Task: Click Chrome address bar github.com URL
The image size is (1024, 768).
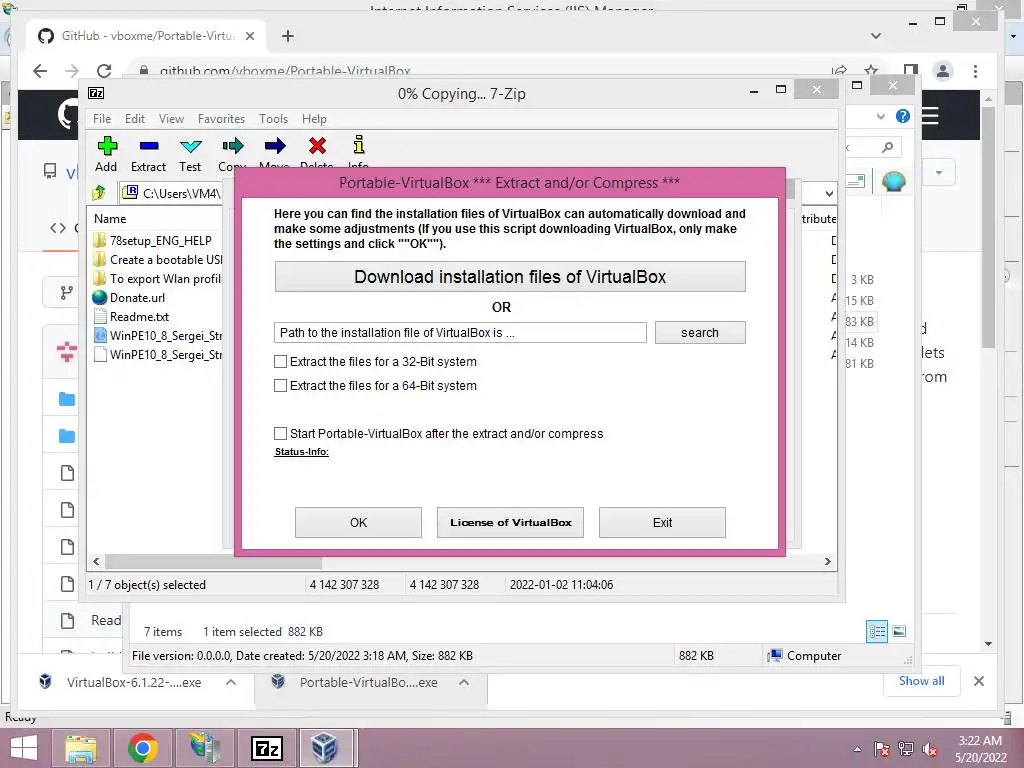Action: [x=285, y=71]
